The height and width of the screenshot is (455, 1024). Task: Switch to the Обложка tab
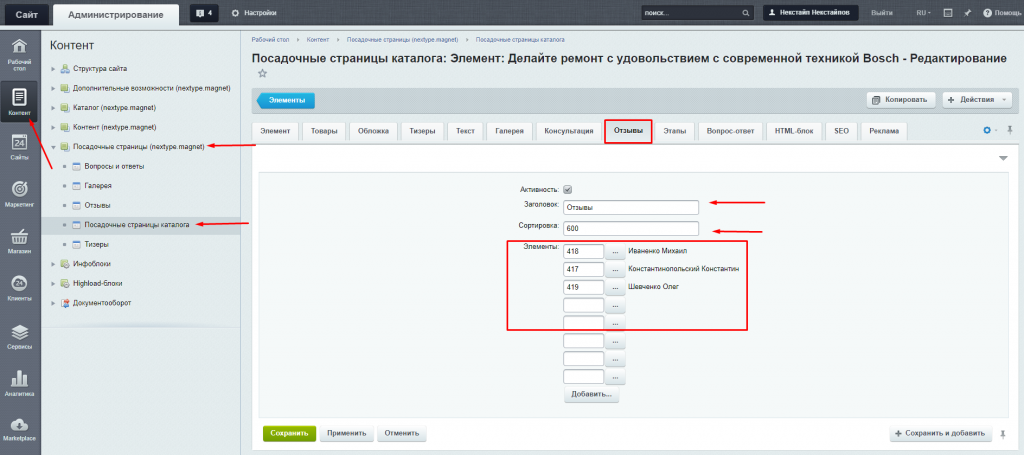point(373,131)
